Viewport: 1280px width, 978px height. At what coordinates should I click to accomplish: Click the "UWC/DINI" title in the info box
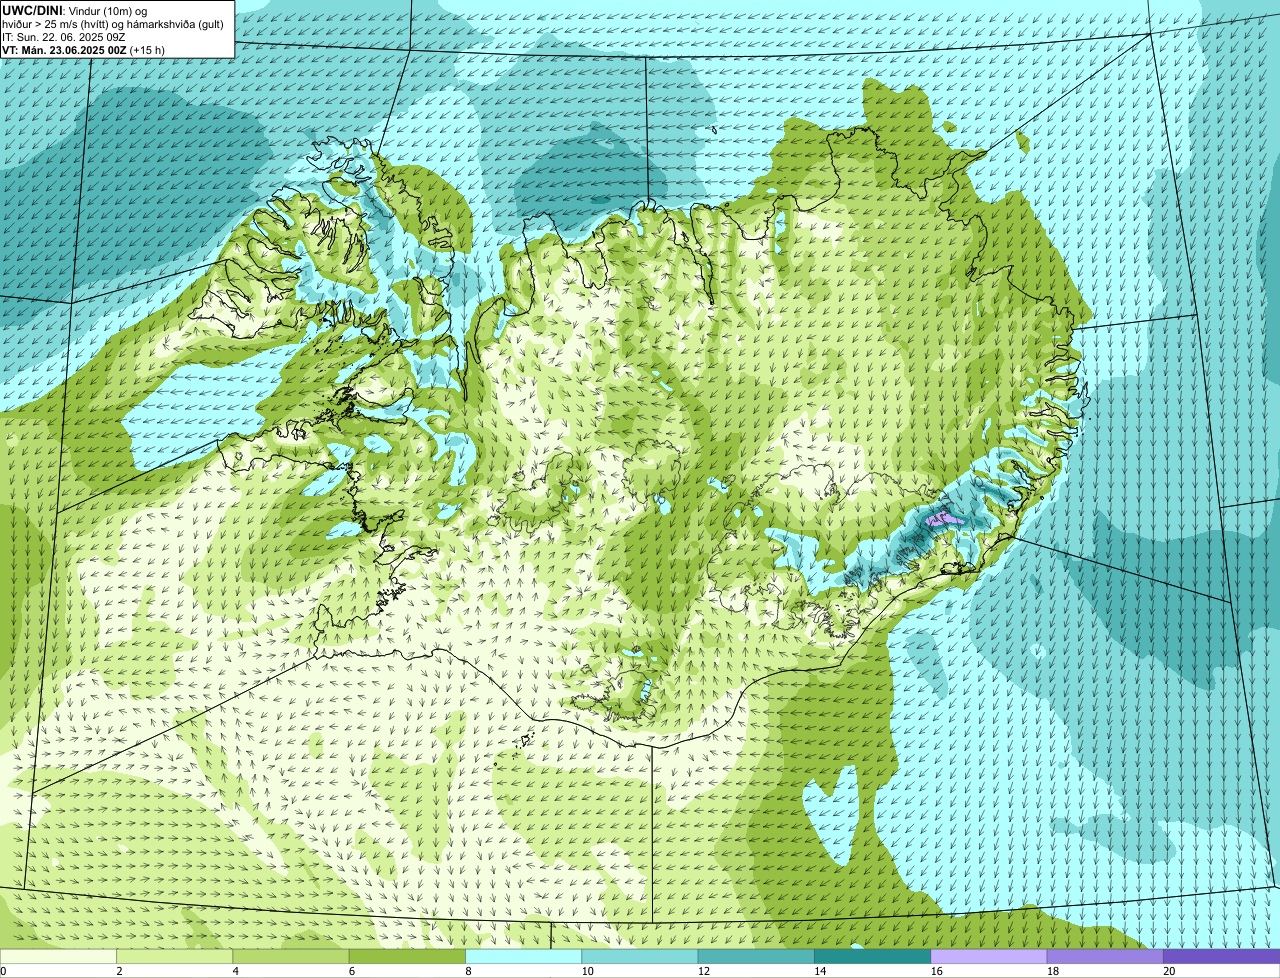(x=31, y=9)
